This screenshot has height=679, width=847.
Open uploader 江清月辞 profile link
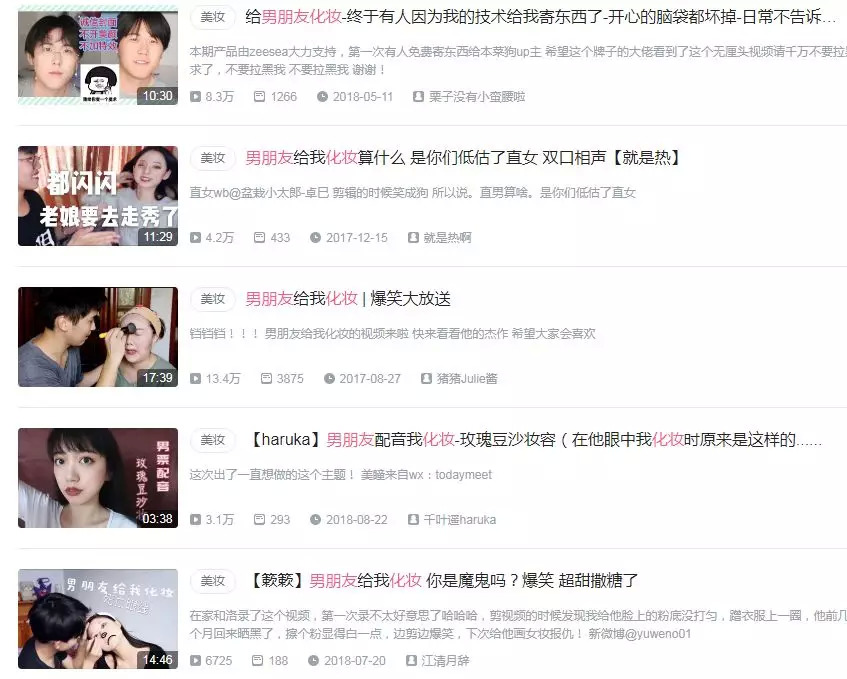pyautogui.click(x=445, y=661)
